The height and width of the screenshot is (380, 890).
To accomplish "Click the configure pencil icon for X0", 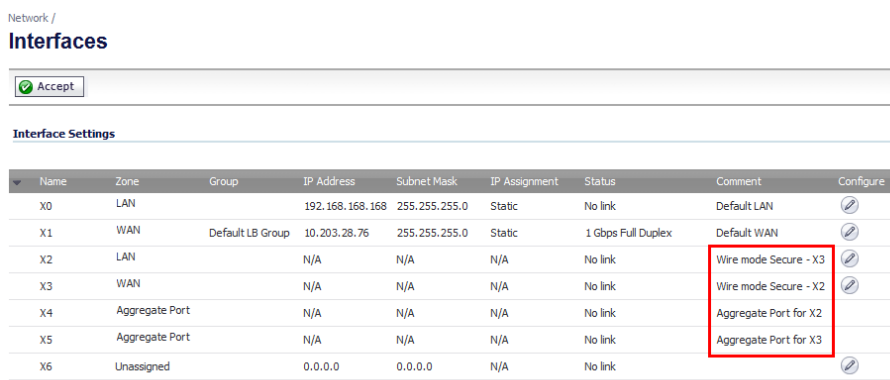I will [849, 206].
